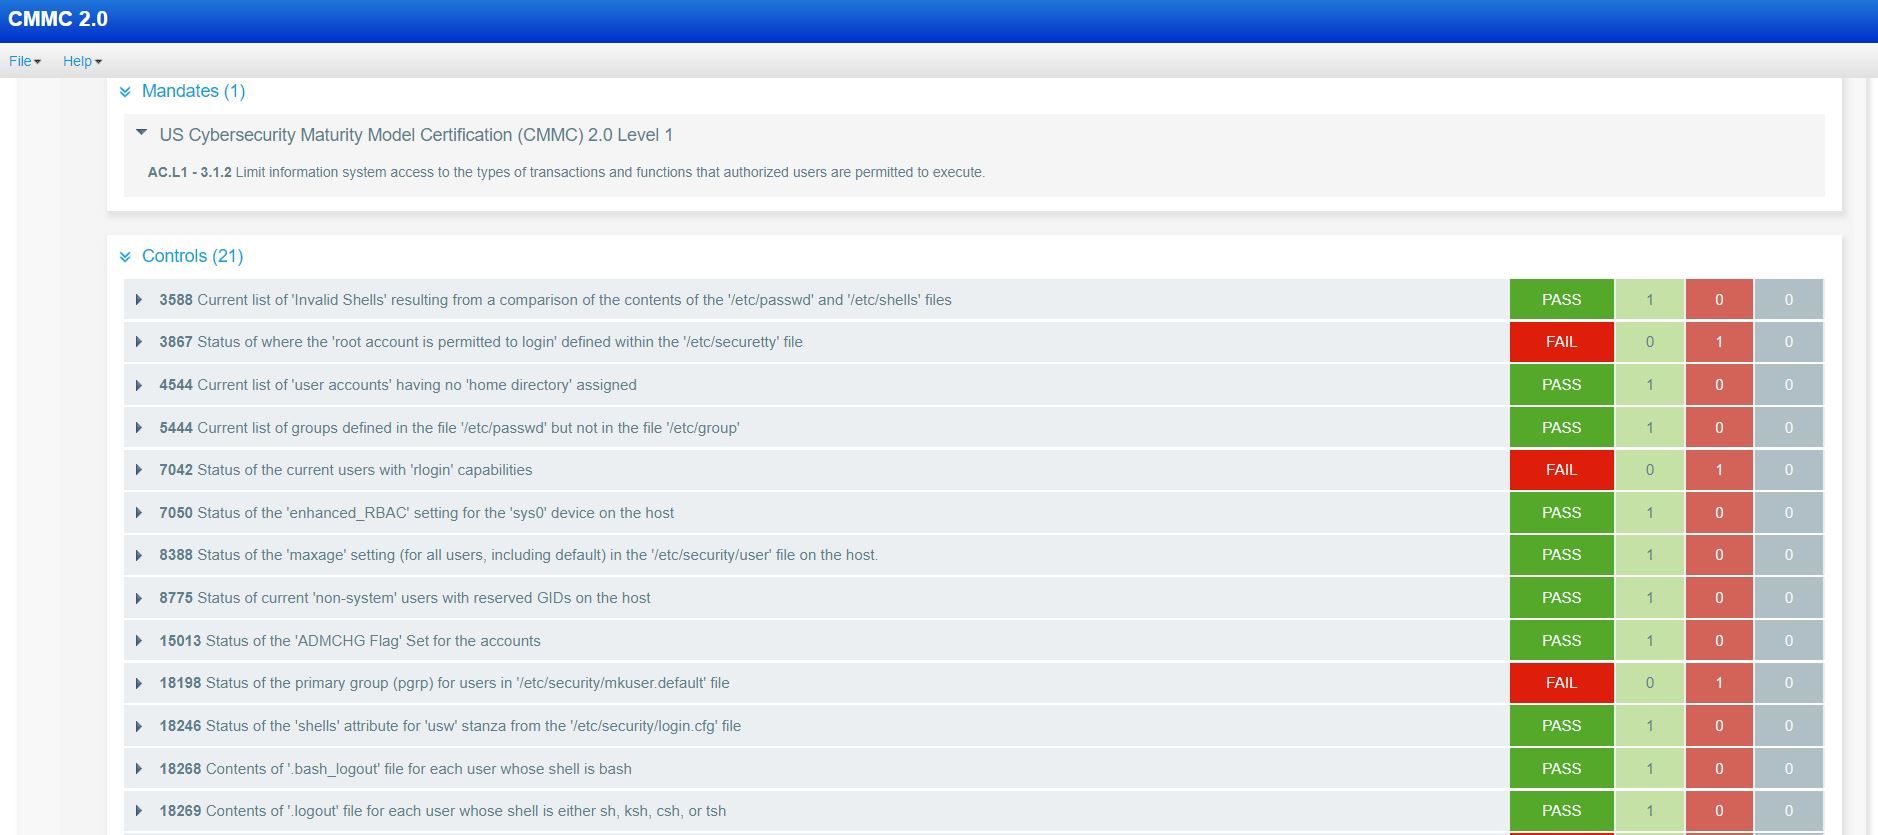The width and height of the screenshot is (1878, 835).
Task: Click PASS status for control 8775
Action: pos(1561,598)
